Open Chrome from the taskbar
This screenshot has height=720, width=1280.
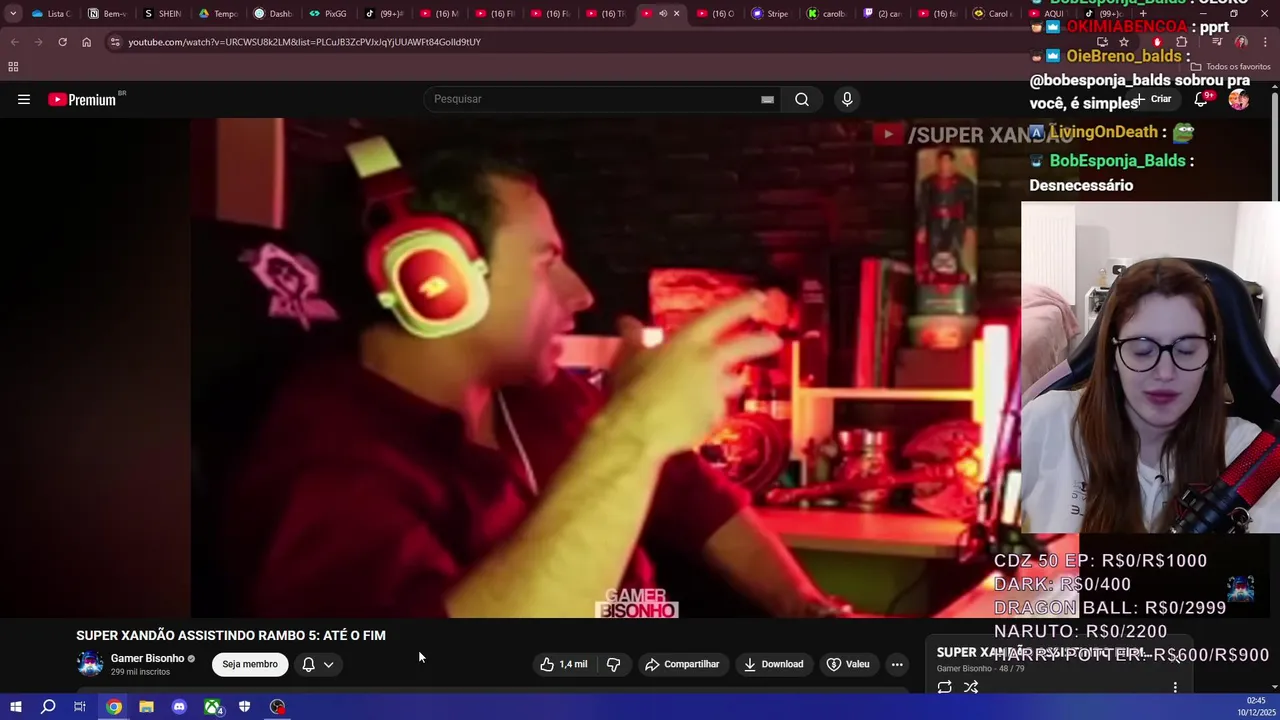[114, 707]
